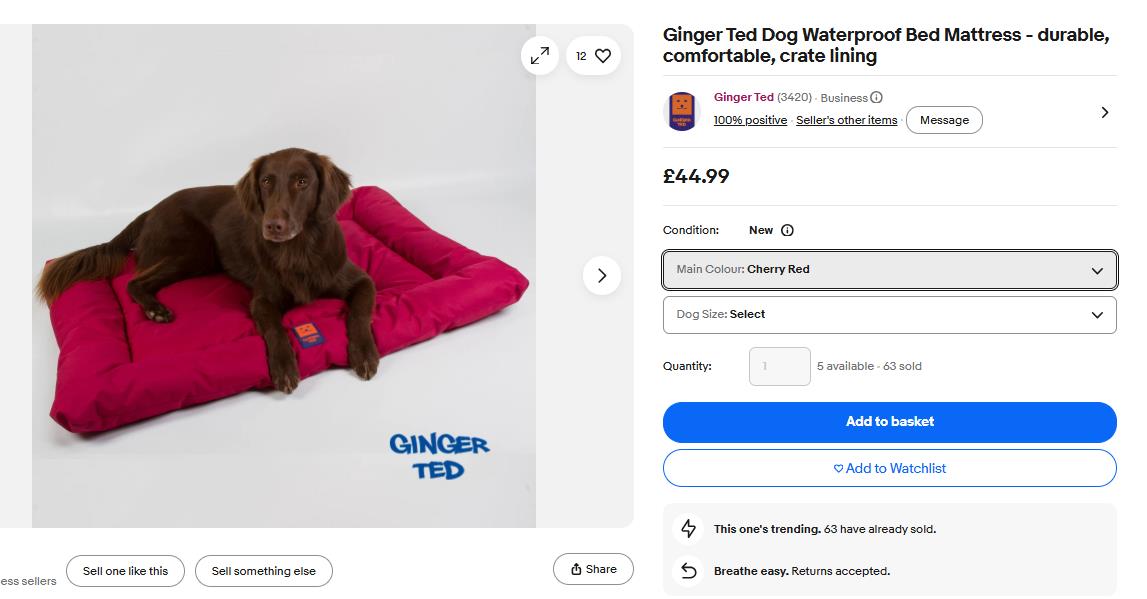Click Add to Watchlist button

(x=890, y=468)
